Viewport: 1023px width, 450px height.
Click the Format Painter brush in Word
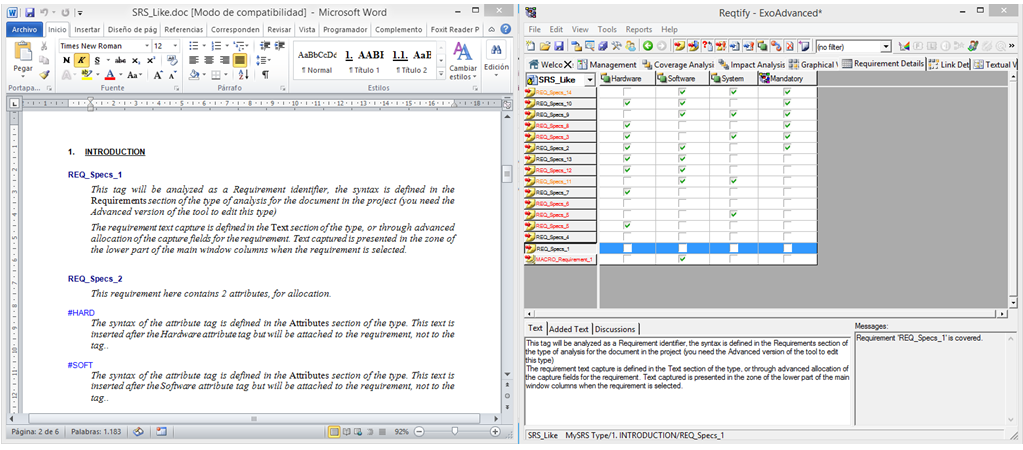point(44,75)
